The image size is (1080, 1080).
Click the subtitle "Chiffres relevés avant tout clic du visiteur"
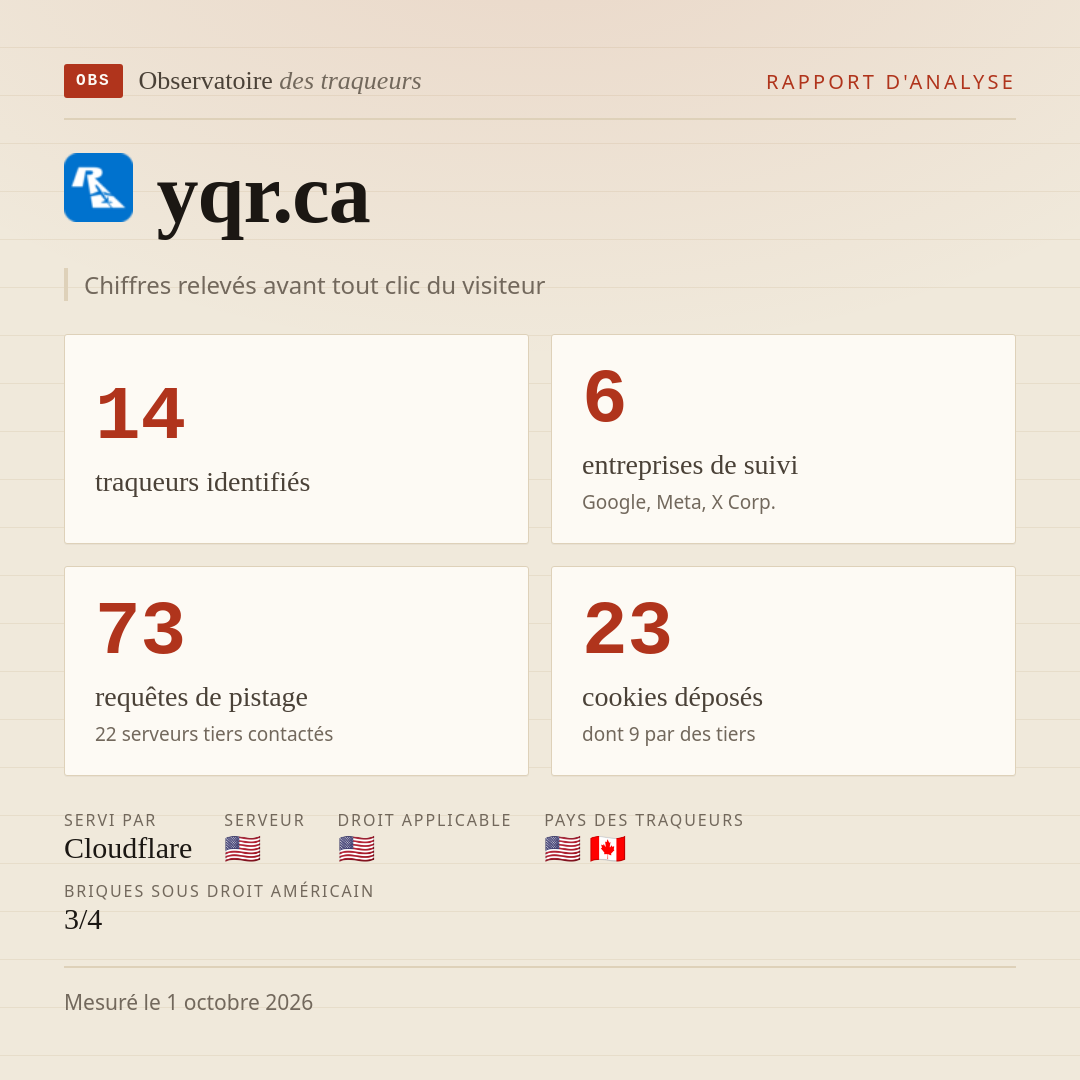[314, 285]
